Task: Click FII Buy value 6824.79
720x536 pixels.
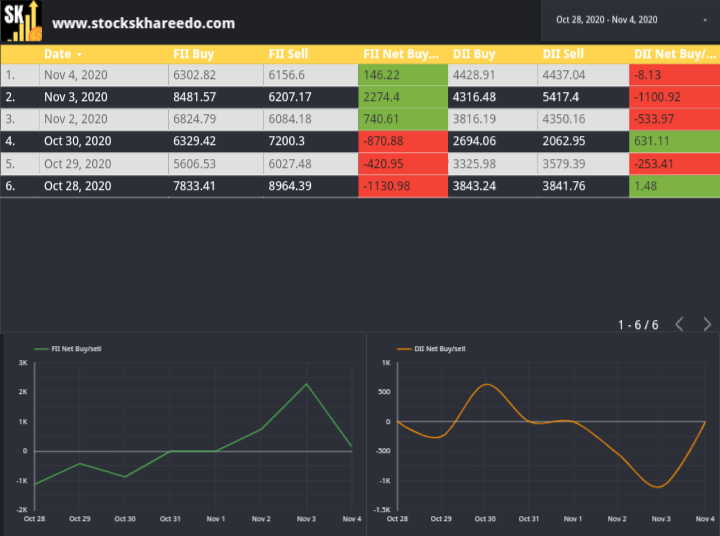Action: tap(194, 119)
